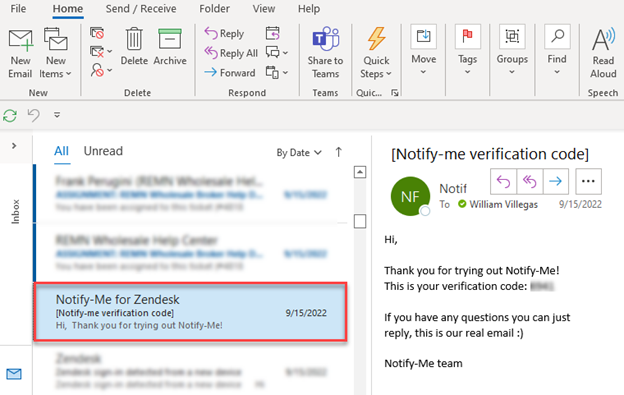Create a New Email

tap(20, 54)
